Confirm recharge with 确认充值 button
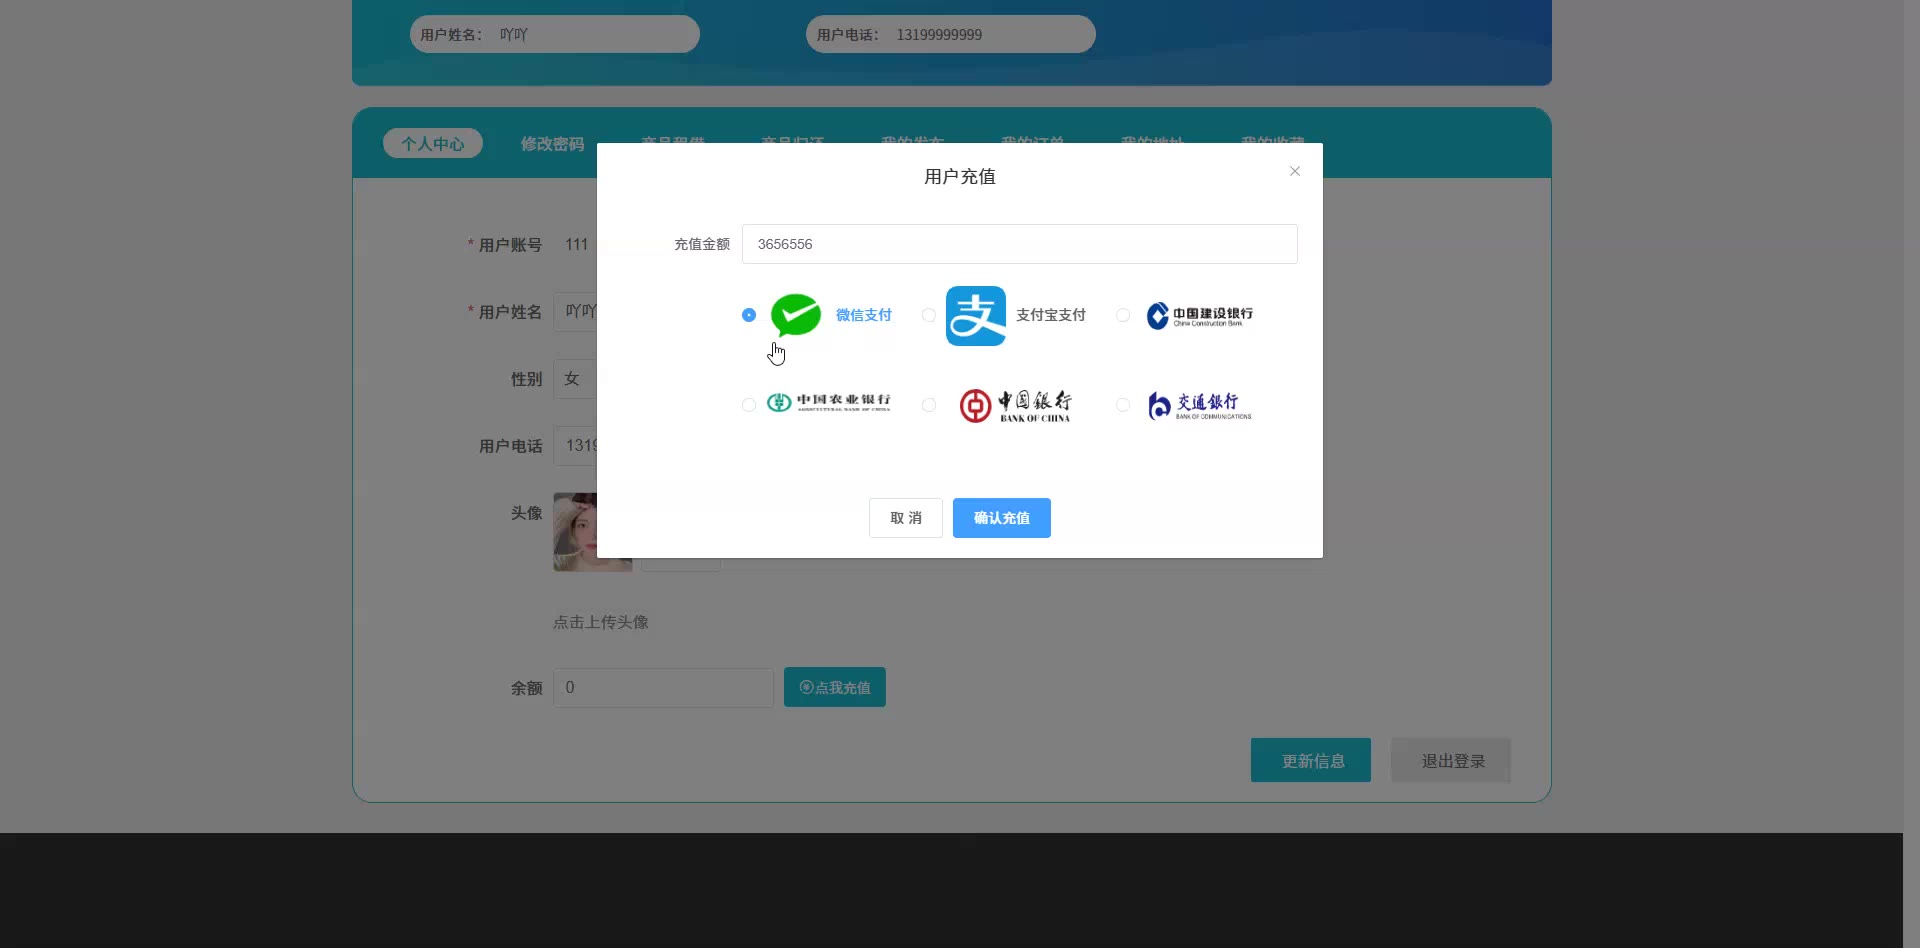 [1002, 518]
